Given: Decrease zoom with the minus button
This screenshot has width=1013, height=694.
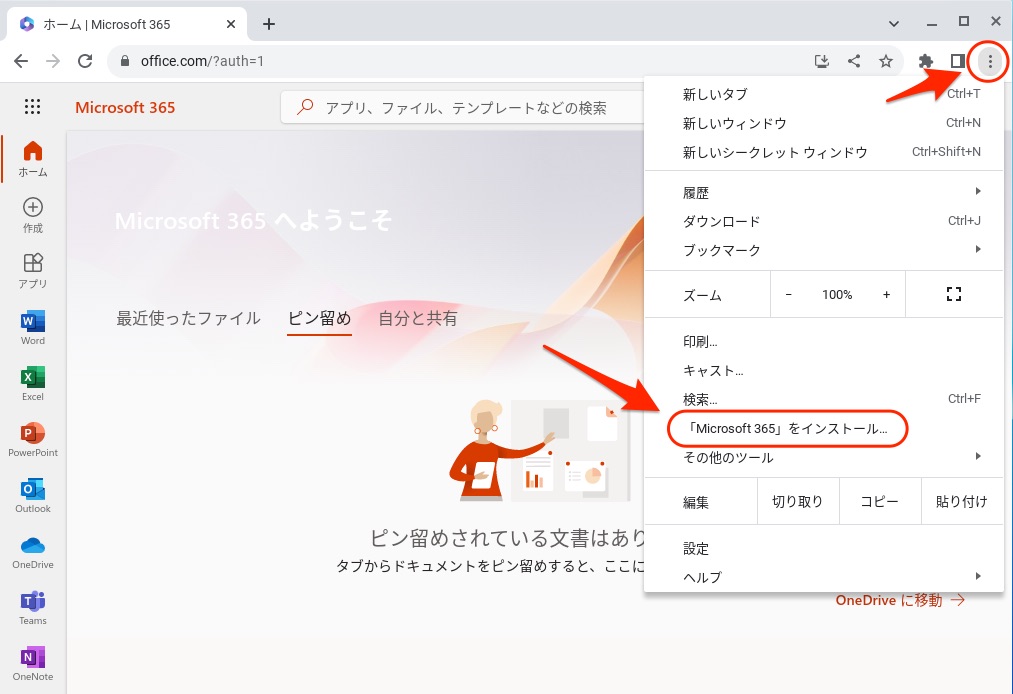Looking at the screenshot, I should [x=788, y=295].
